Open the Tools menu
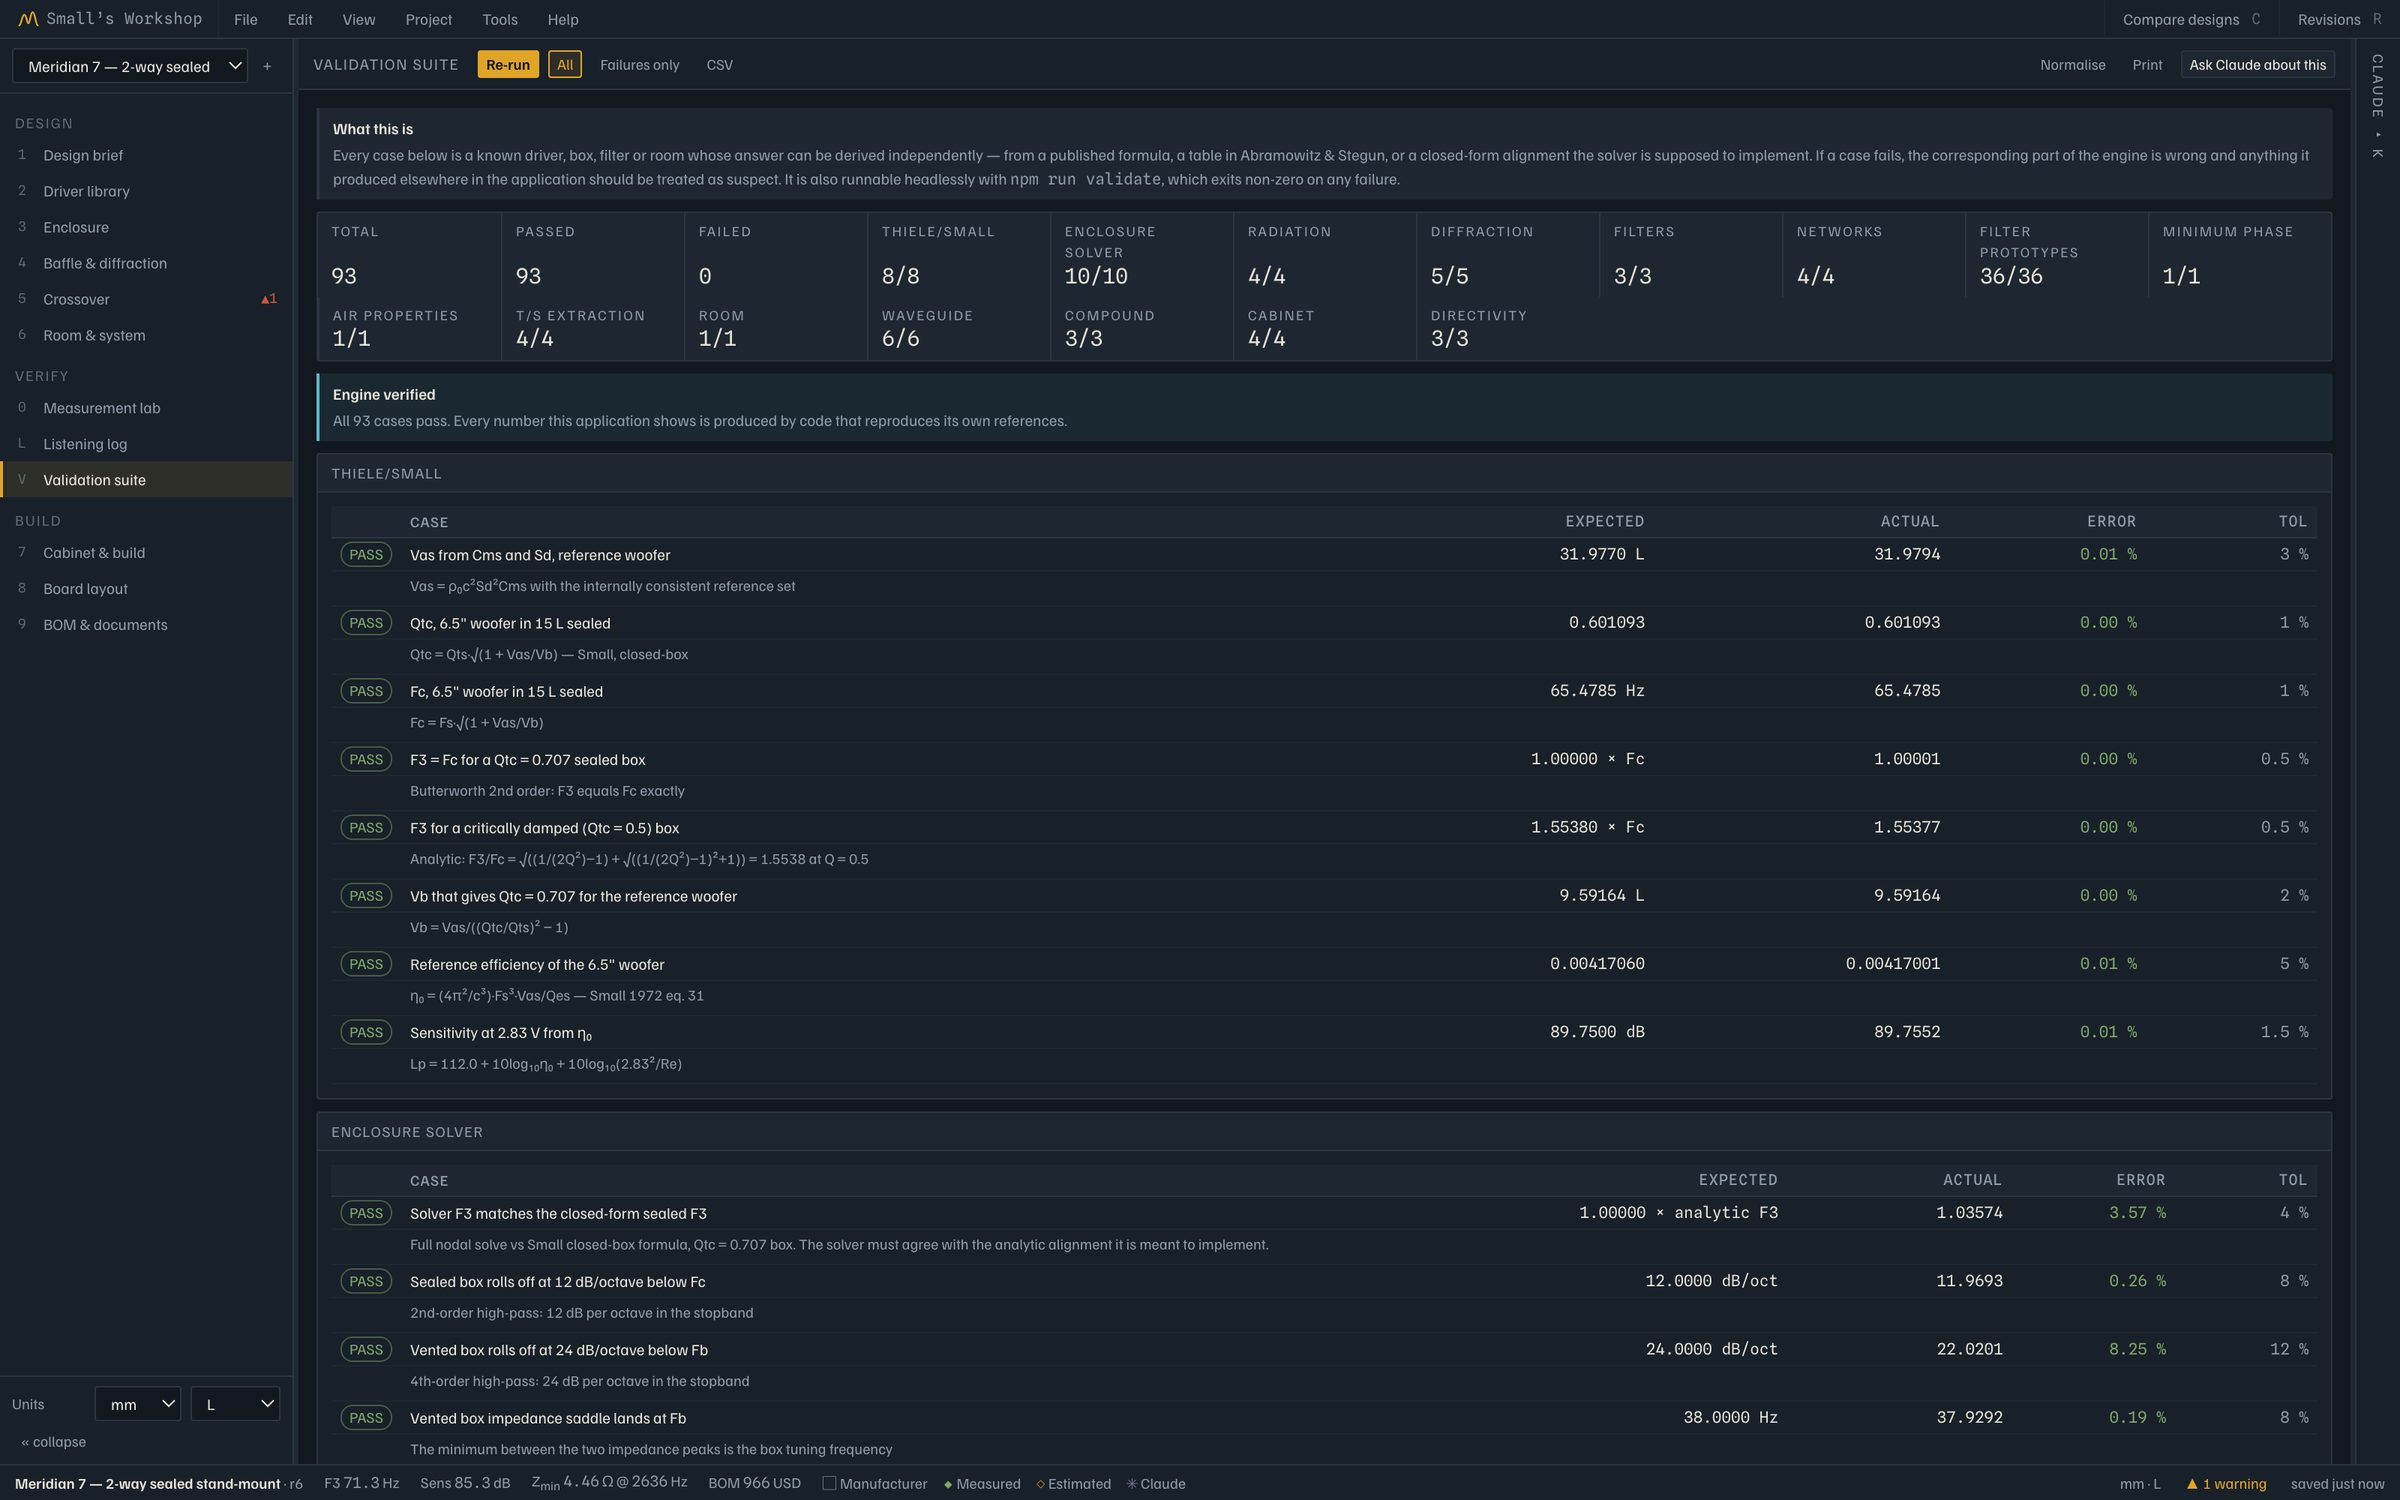Screen dimensions: 2400x1500 coord(500,19)
